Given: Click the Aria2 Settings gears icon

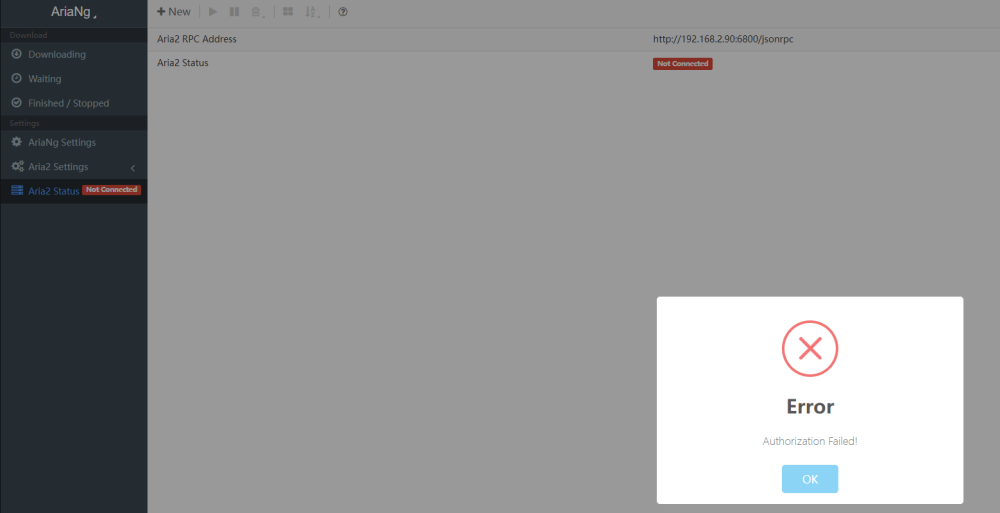Looking at the screenshot, I should point(17,166).
